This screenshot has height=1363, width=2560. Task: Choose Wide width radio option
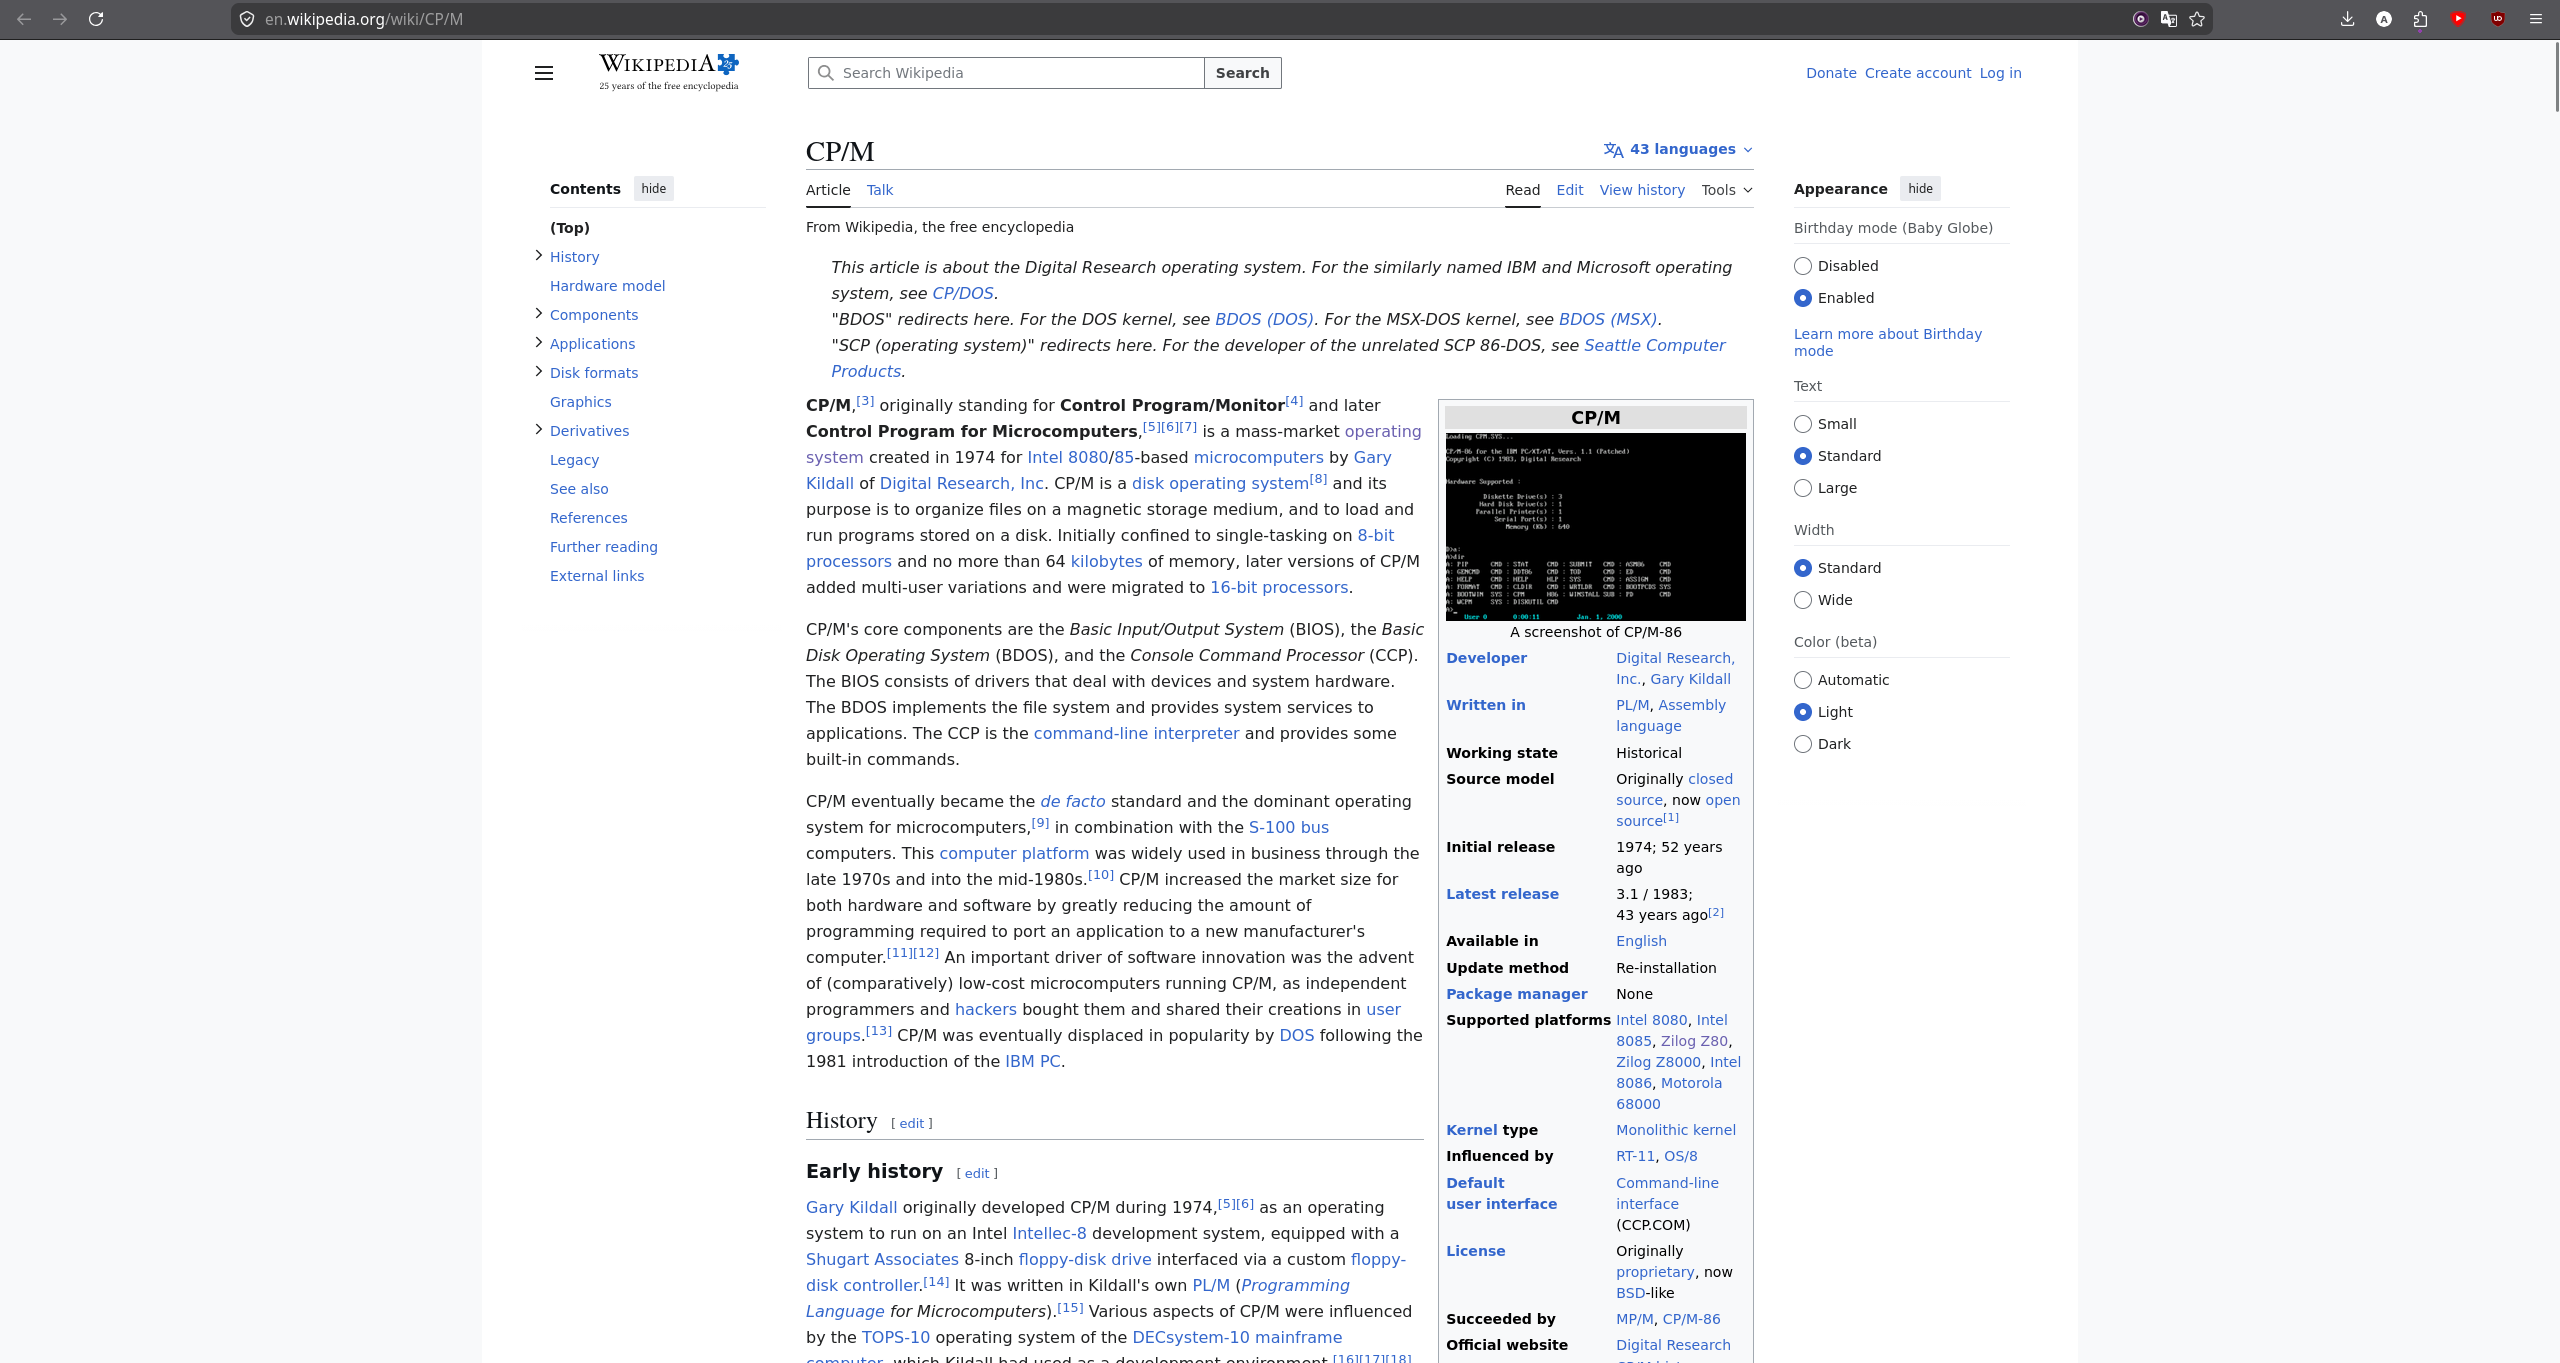1803,600
